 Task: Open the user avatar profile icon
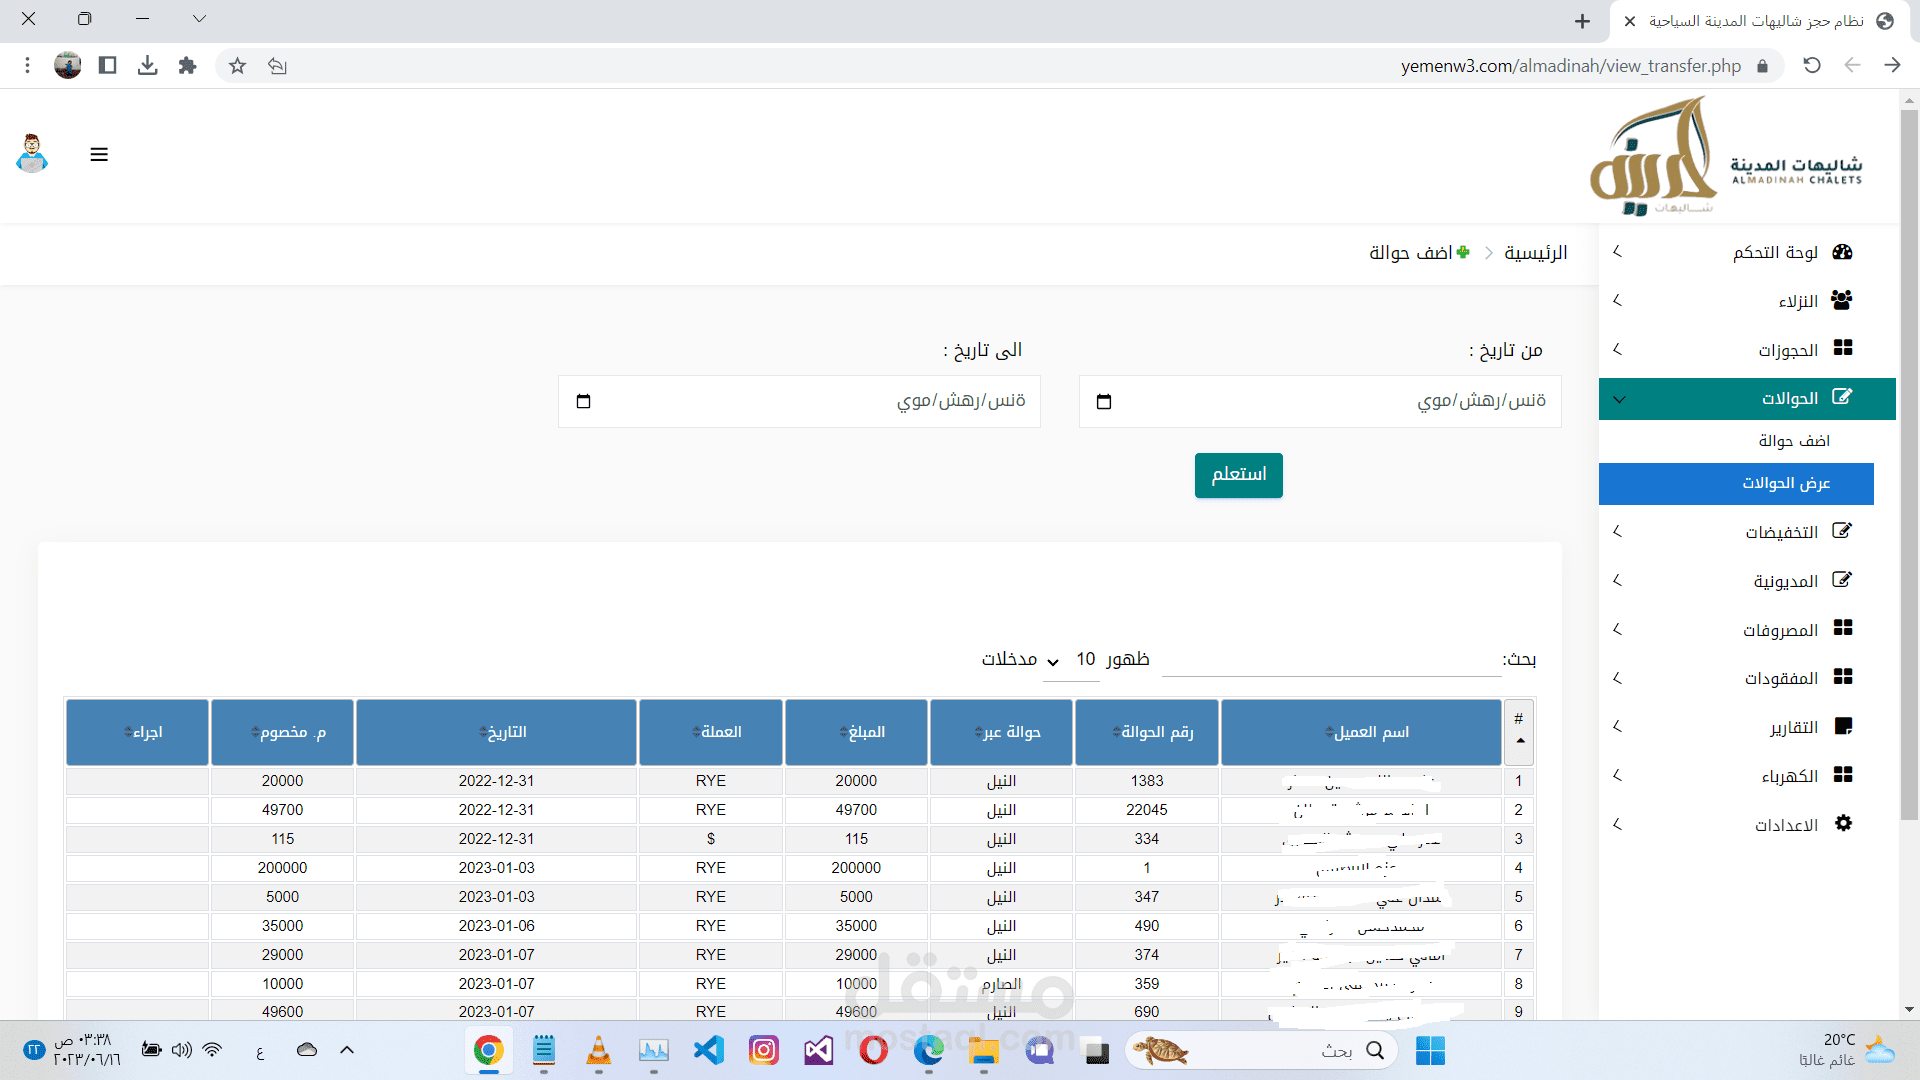(x=32, y=154)
